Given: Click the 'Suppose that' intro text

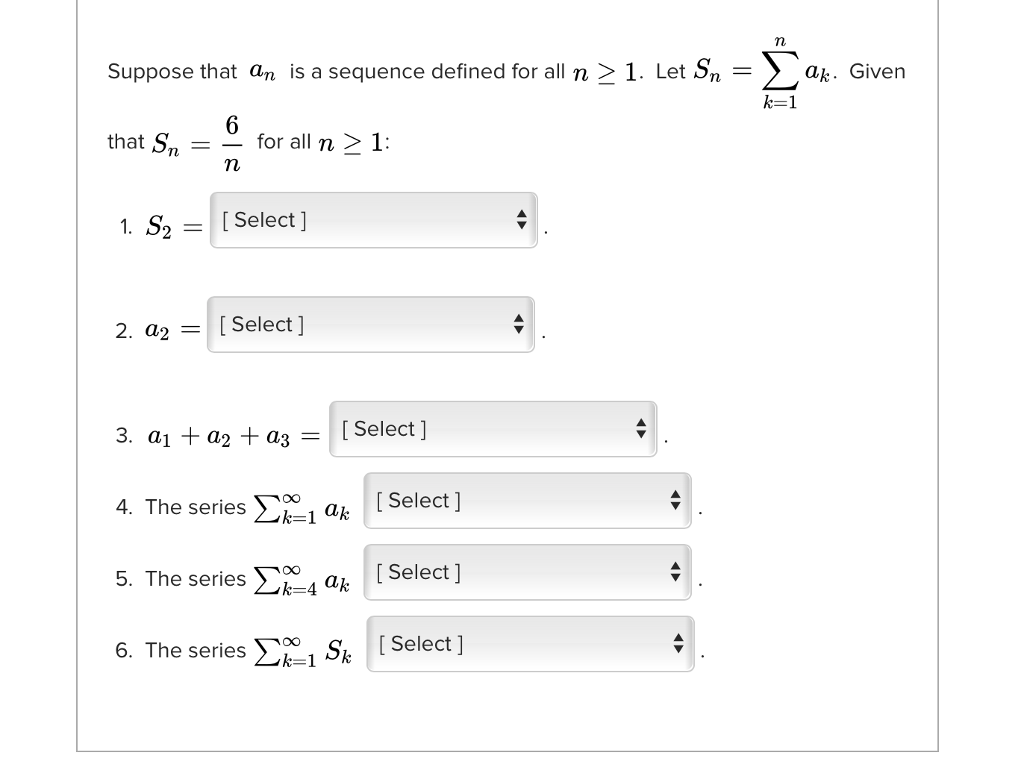Looking at the screenshot, I should pyautogui.click(x=172, y=71).
